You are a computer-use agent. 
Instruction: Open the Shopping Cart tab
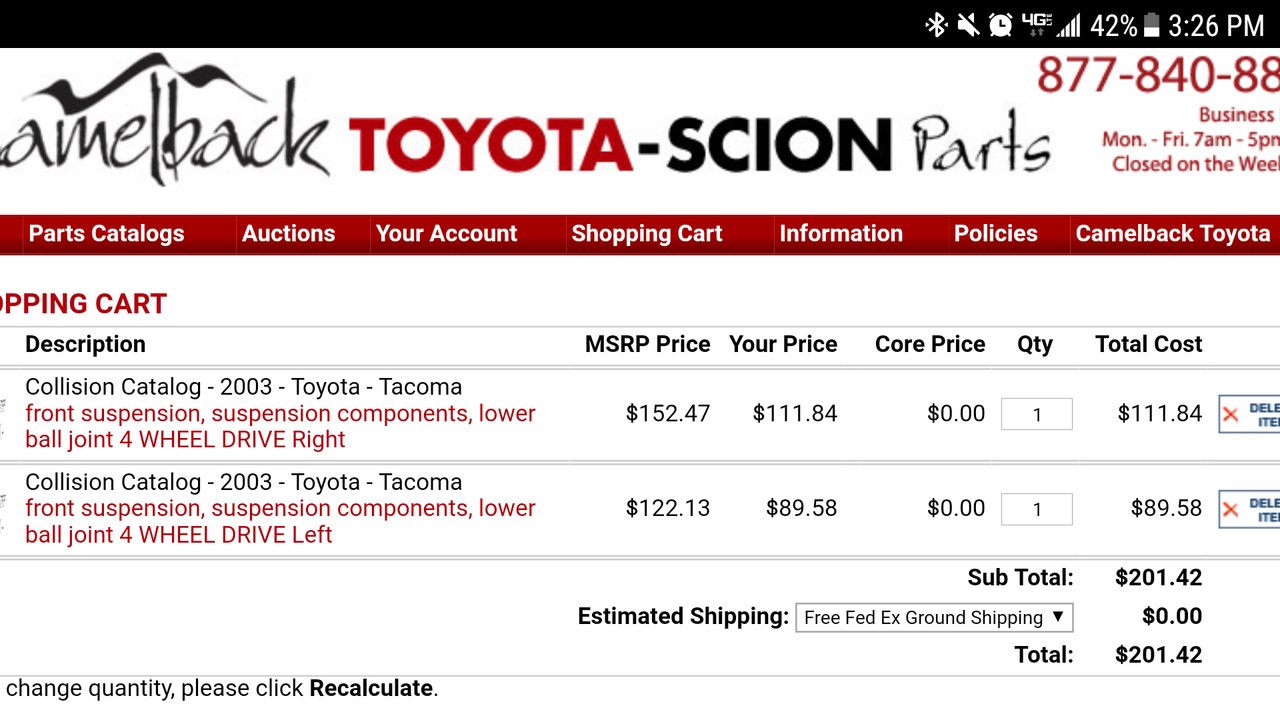coord(646,234)
